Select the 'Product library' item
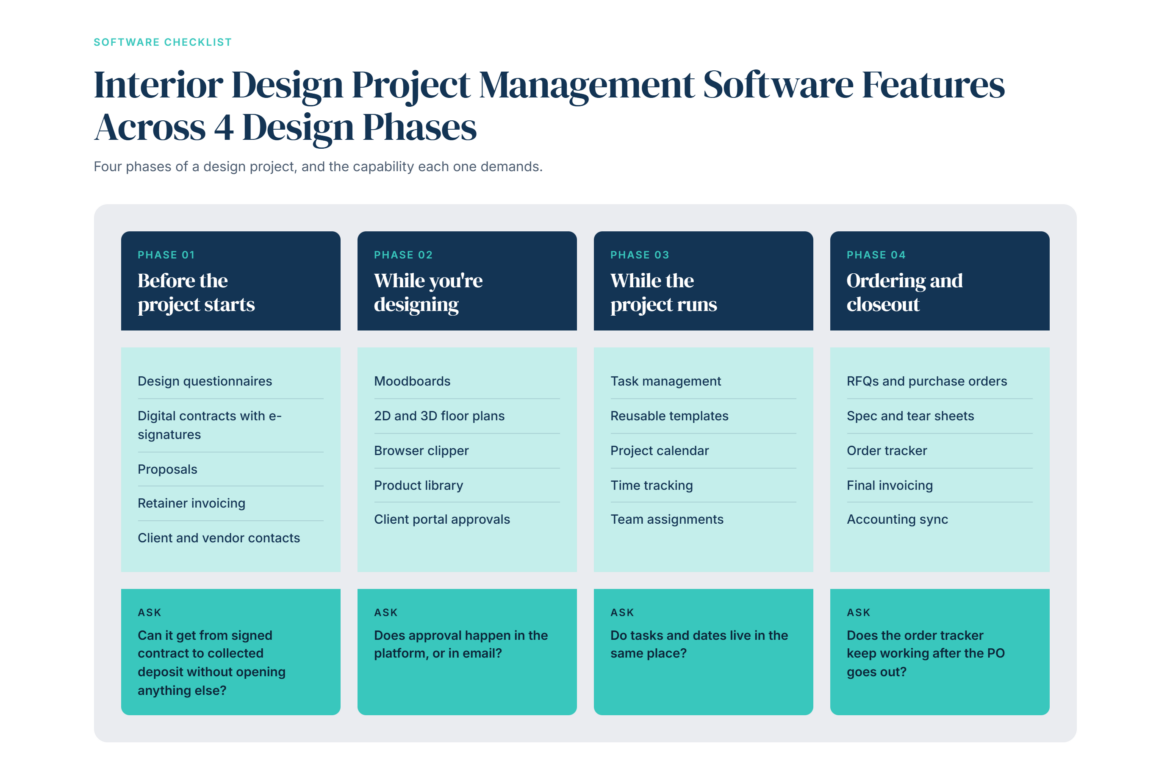Screen dimensions: 1170x783 (418, 485)
